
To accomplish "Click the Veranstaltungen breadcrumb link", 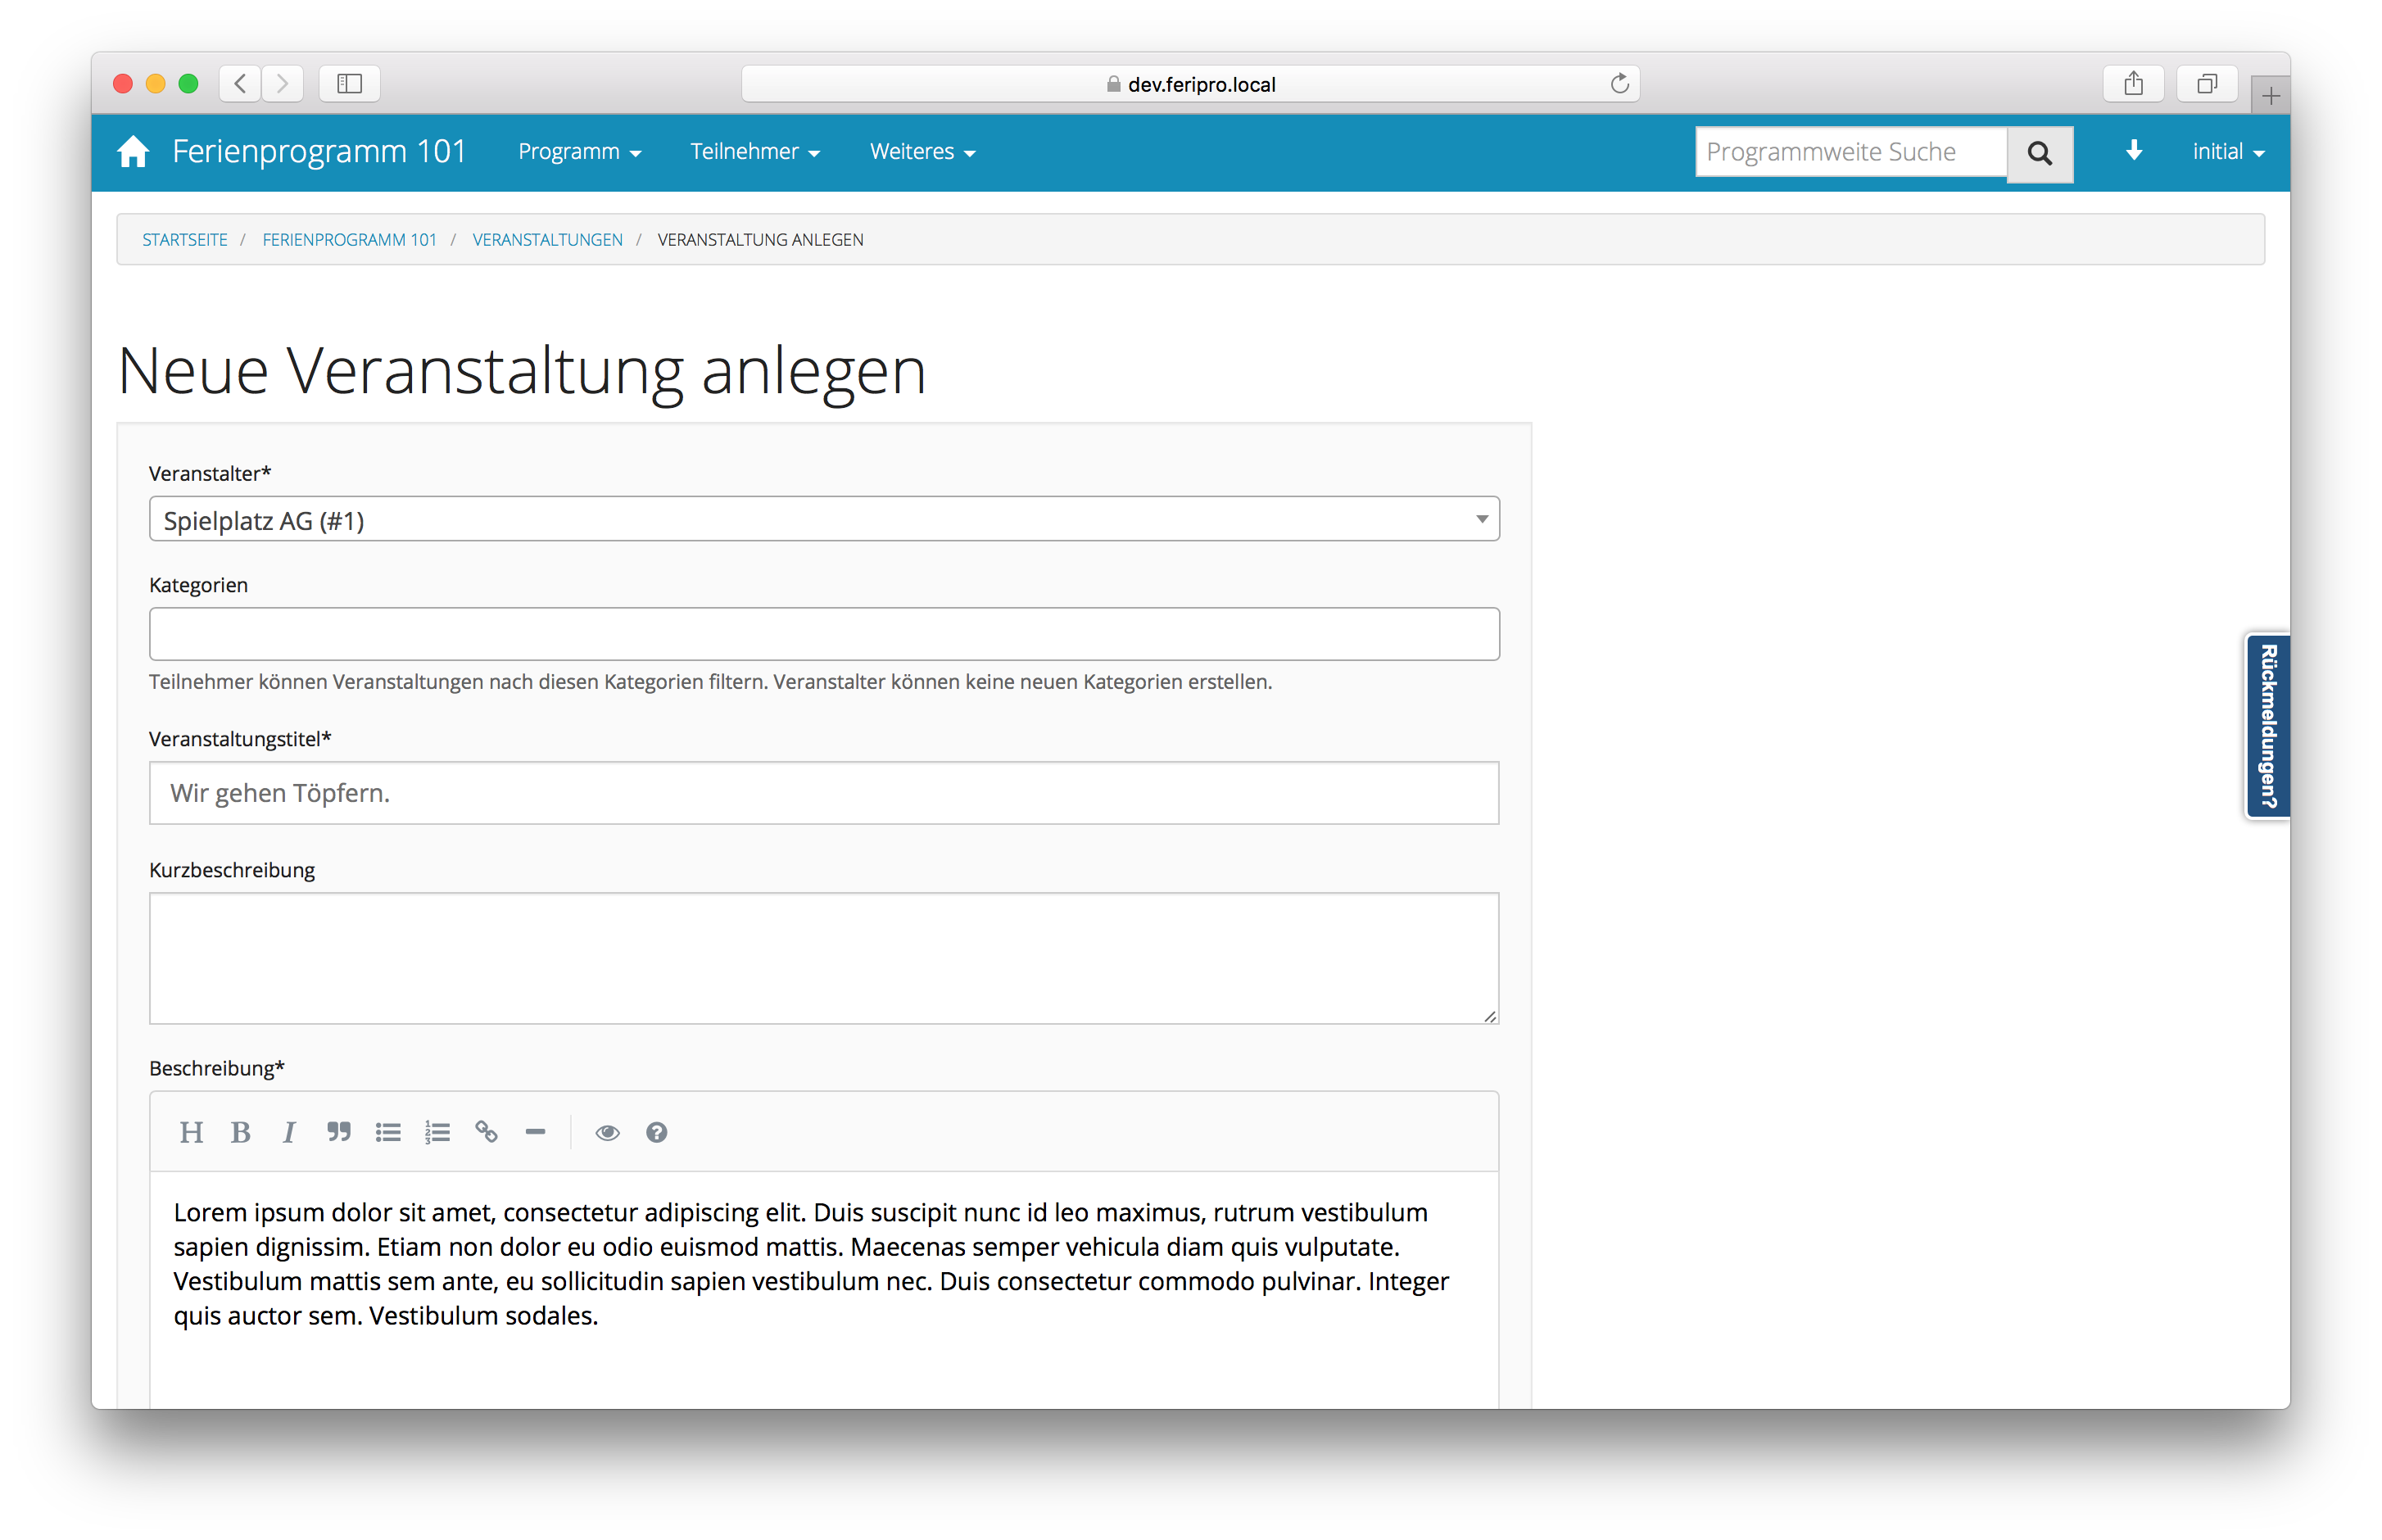I will pyautogui.click(x=547, y=240).
